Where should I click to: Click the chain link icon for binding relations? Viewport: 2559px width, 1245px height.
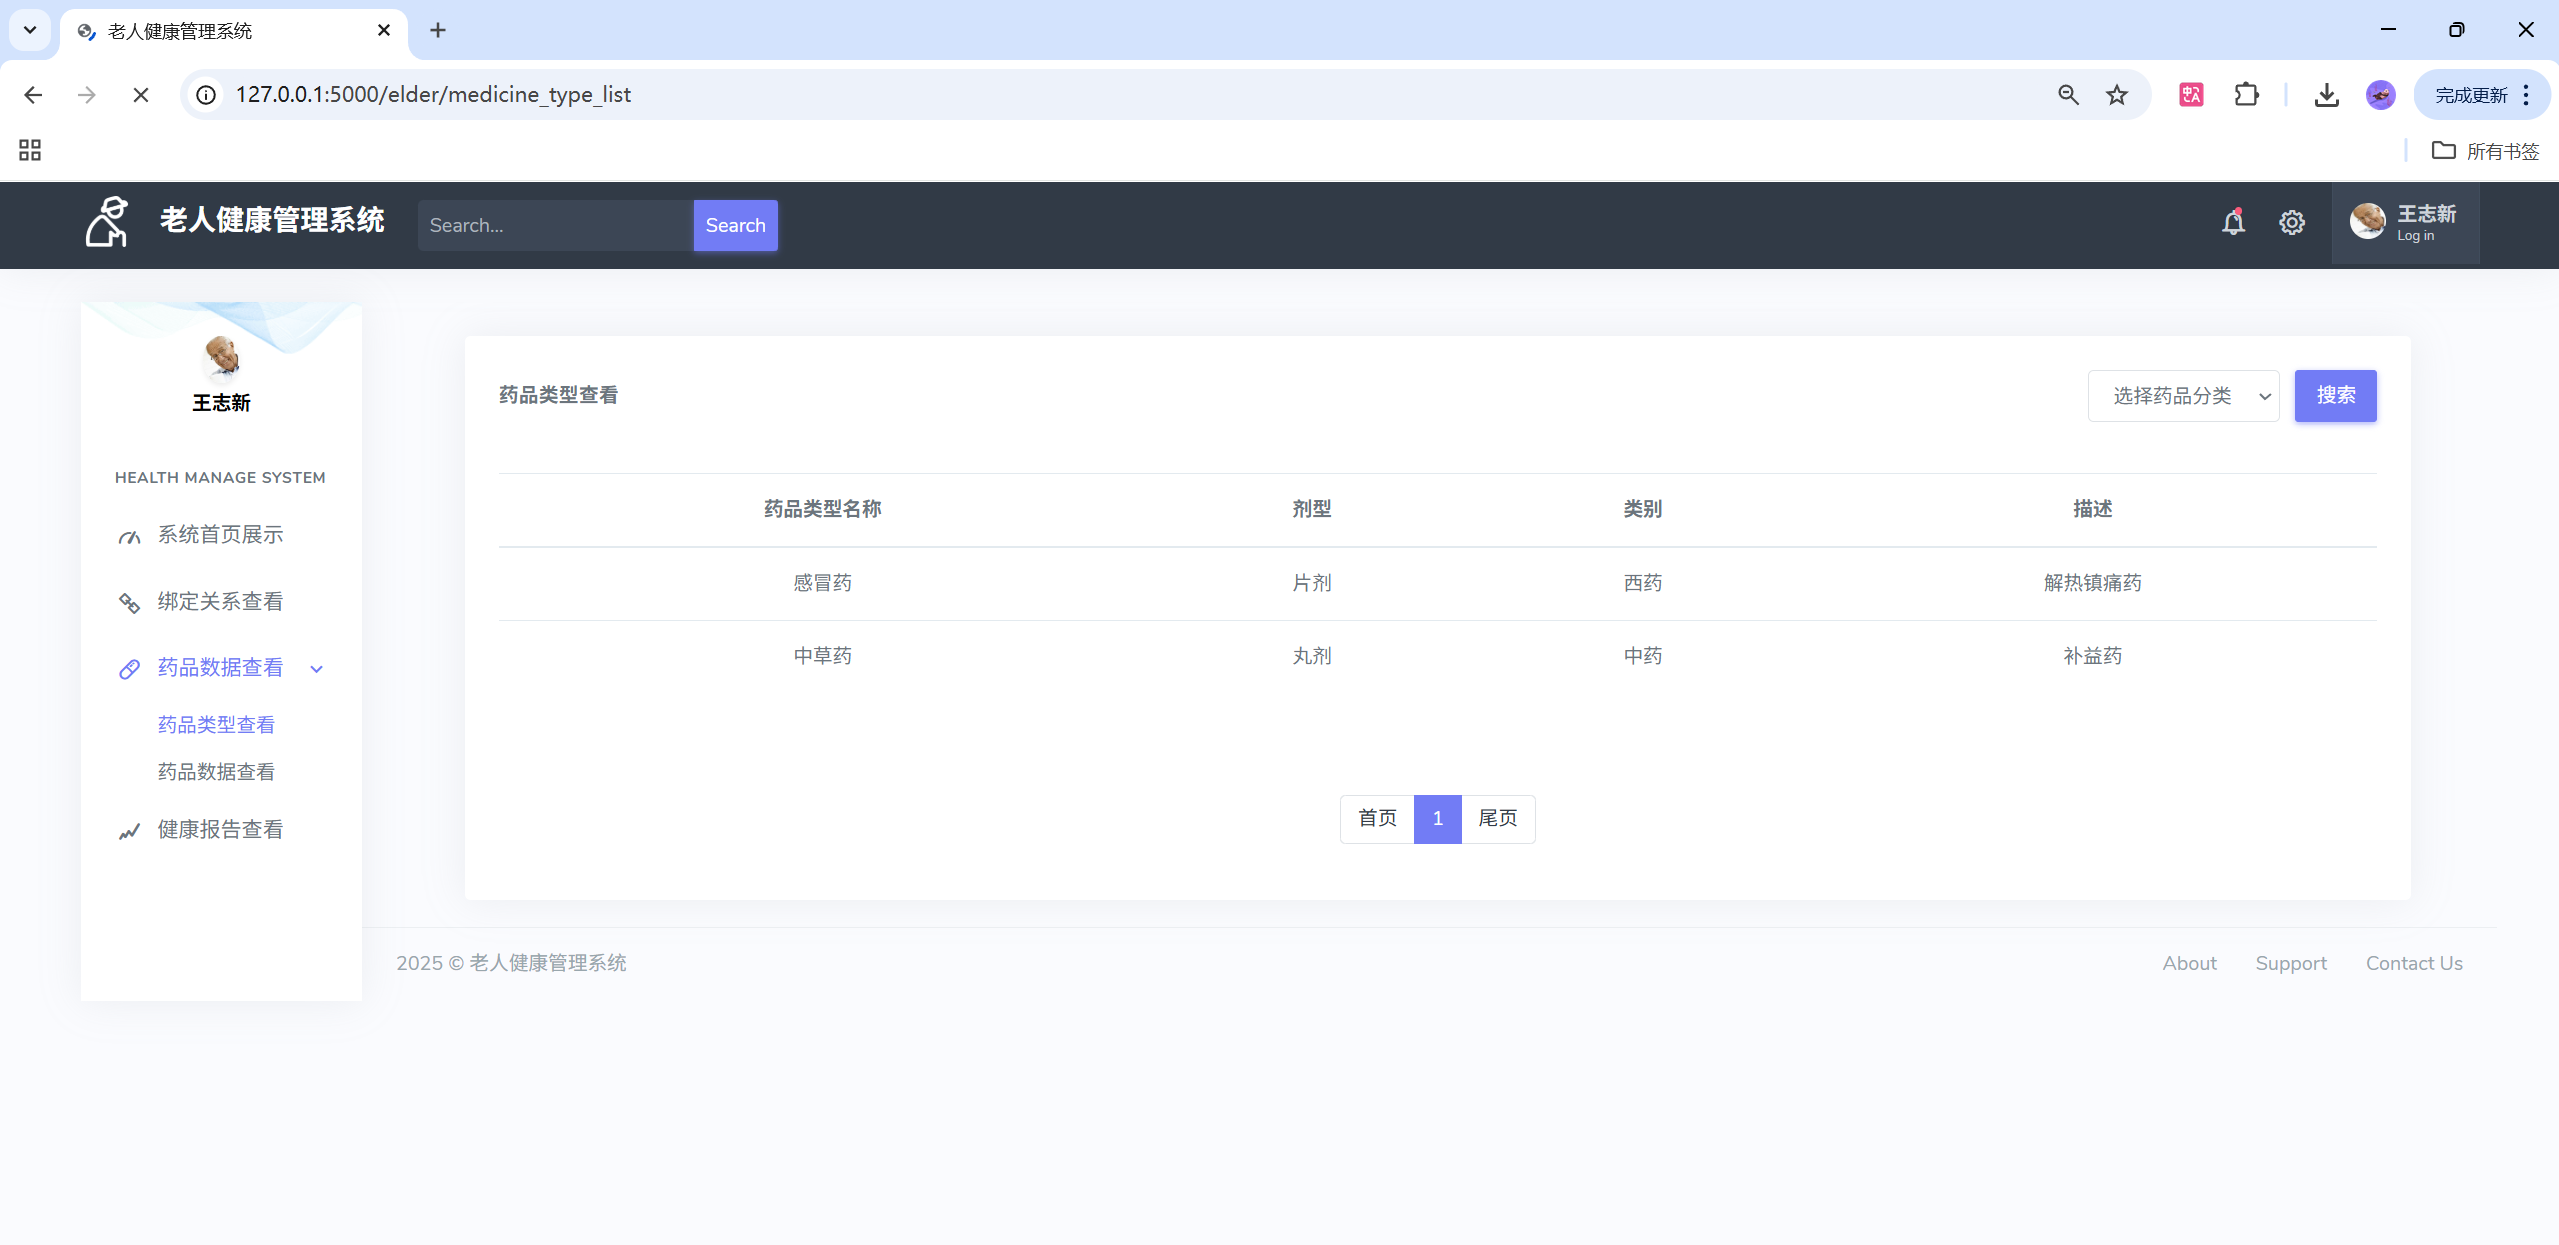click(x=129, y=603)
